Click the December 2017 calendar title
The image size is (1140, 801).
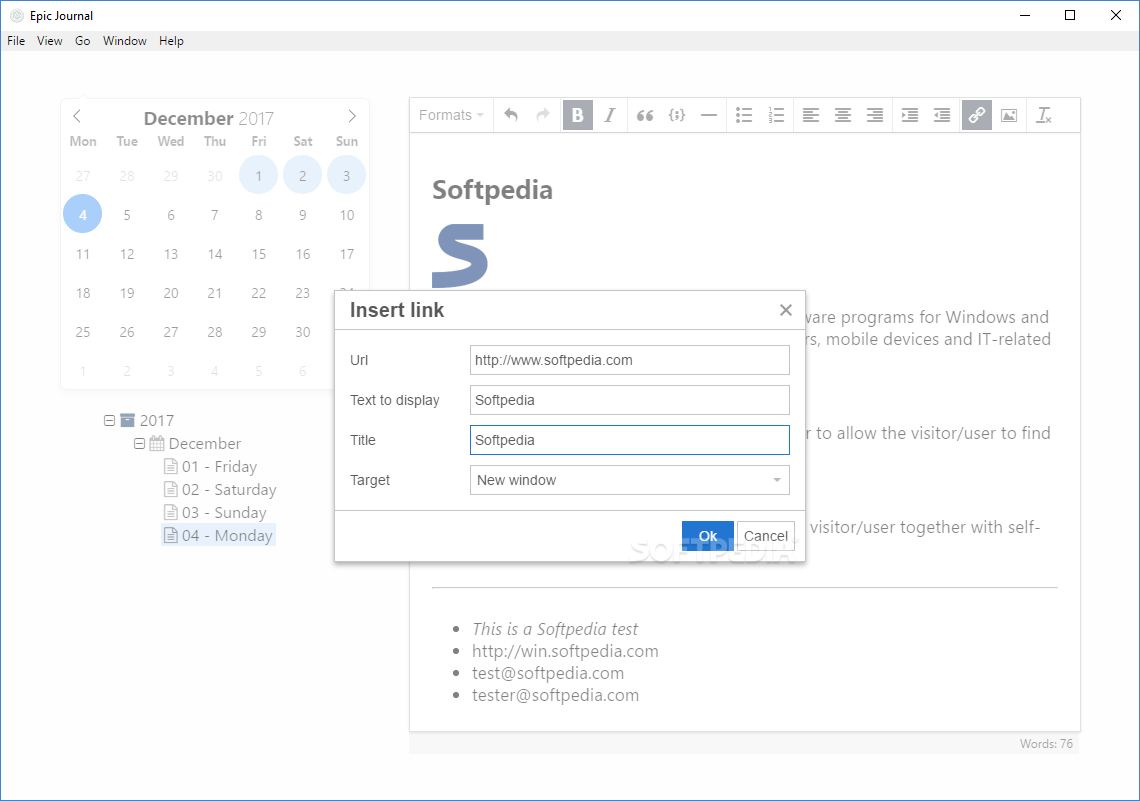[x=209, y=118]
